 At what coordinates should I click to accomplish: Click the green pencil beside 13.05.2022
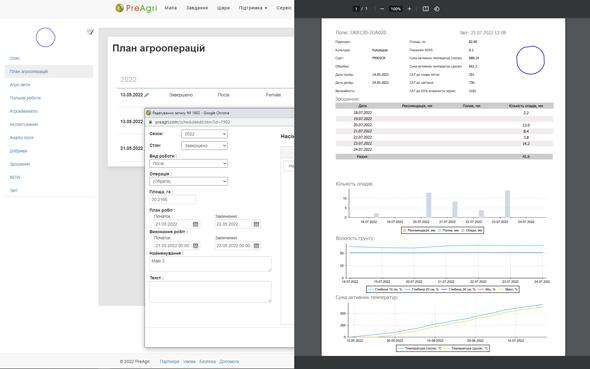click(147, 95)
